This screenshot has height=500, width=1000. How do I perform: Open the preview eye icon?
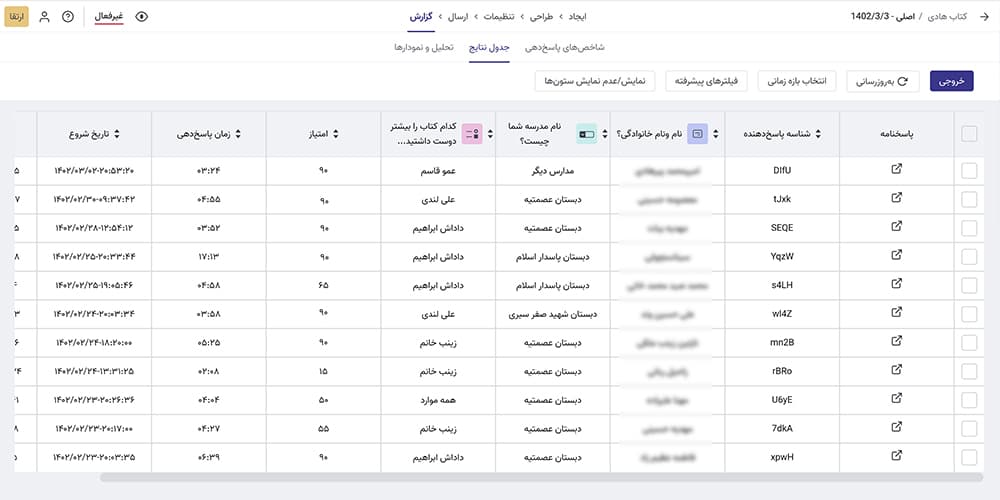[141, 17]
